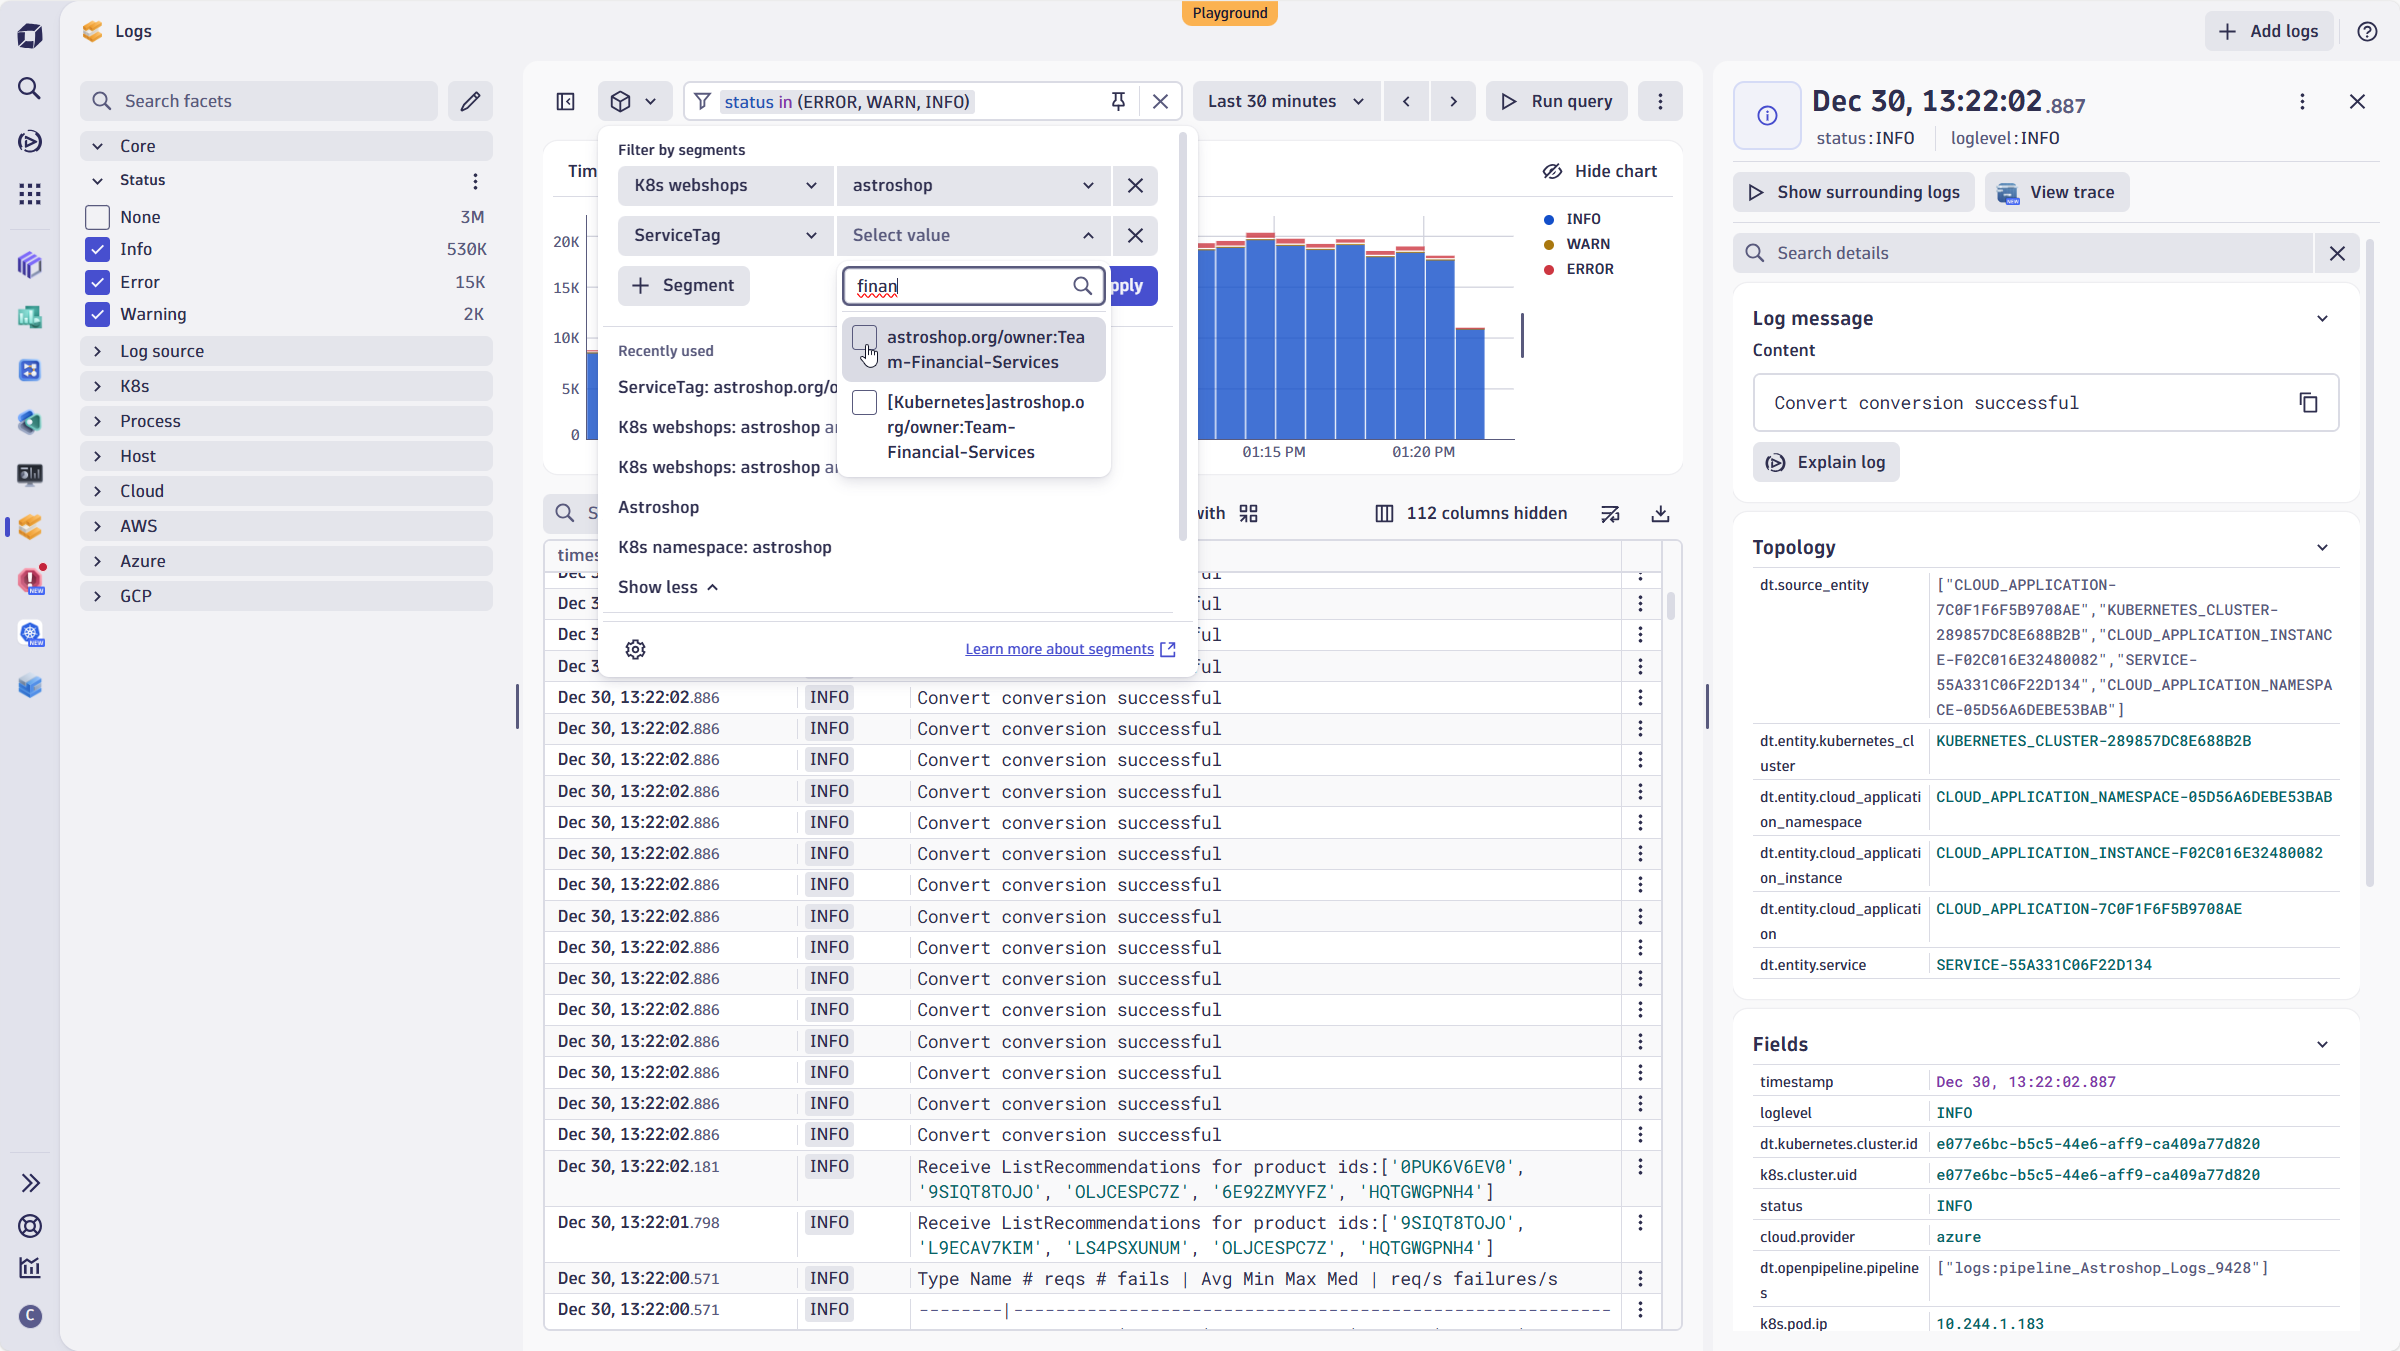Viewport: 2400px width, 1351px height.
Task: Select the ERROR color dot in chart legend
Action: click(x=1548, y=269)
